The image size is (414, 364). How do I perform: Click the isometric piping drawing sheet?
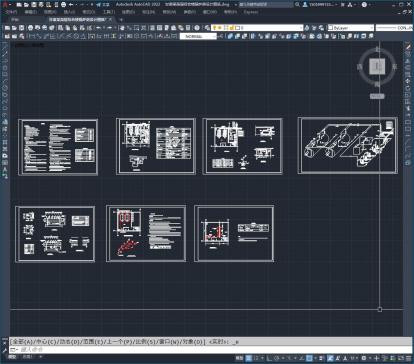tap(348, 145)
